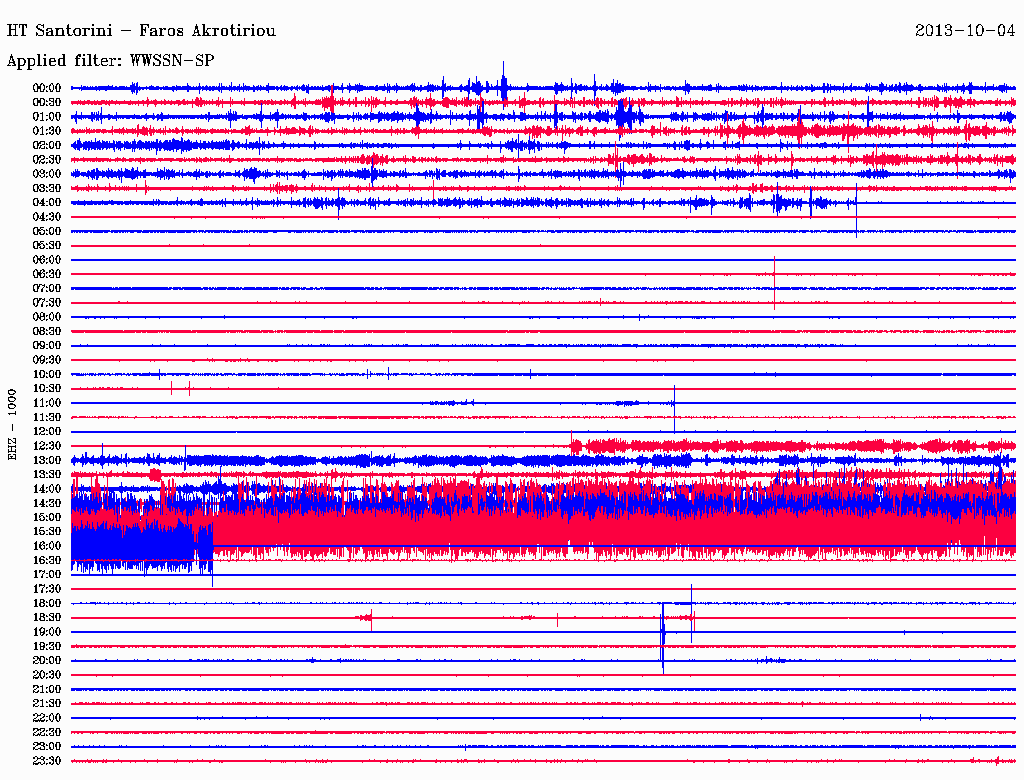Viewport: 1024px width, 780px height.
Task: Select the 07:00 time row label
Action: click(x=47, y=289)
